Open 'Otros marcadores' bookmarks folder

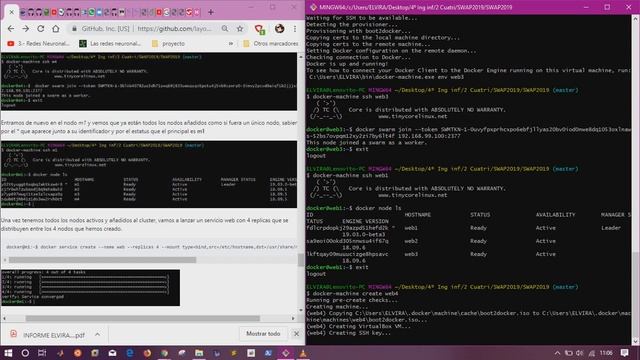pyautogui.click(x=271, y=43)
